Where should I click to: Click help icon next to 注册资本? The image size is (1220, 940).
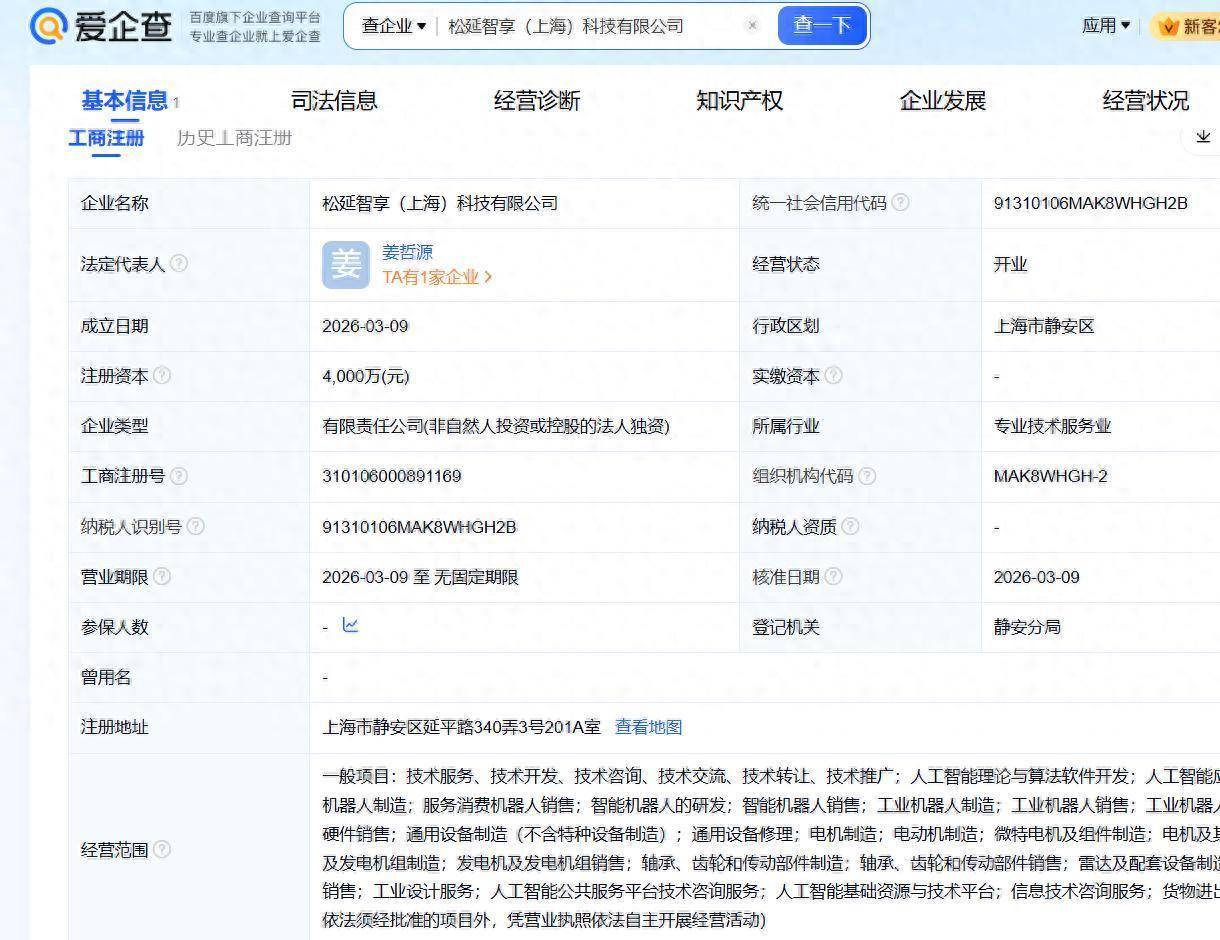tap(162, 376)
